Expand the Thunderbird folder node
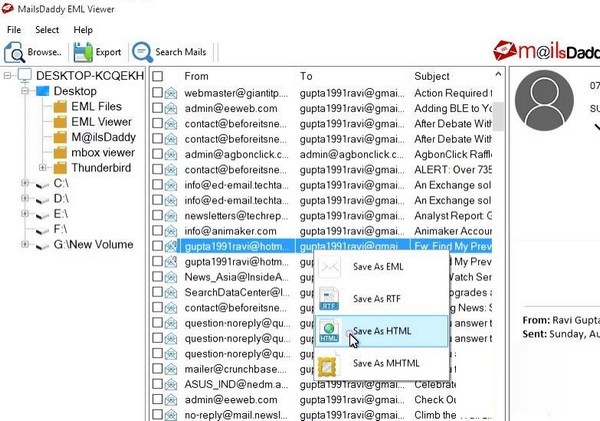Viewport: 600px width, 421px height. [42, 167]
